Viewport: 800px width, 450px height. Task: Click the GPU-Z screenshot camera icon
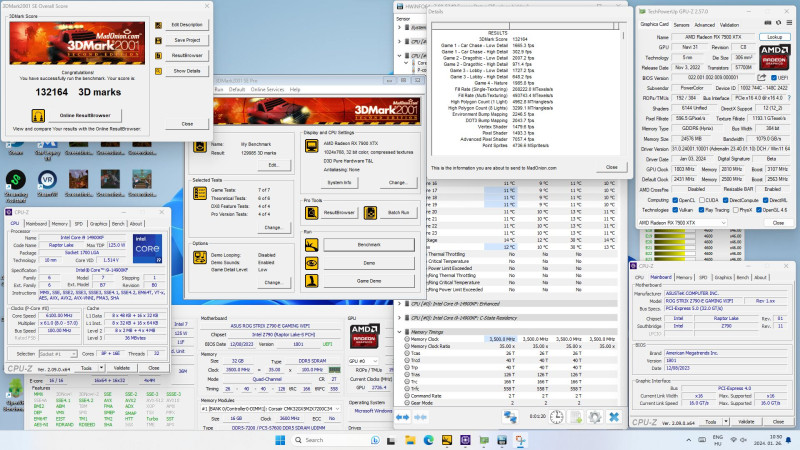pos(768,23)
